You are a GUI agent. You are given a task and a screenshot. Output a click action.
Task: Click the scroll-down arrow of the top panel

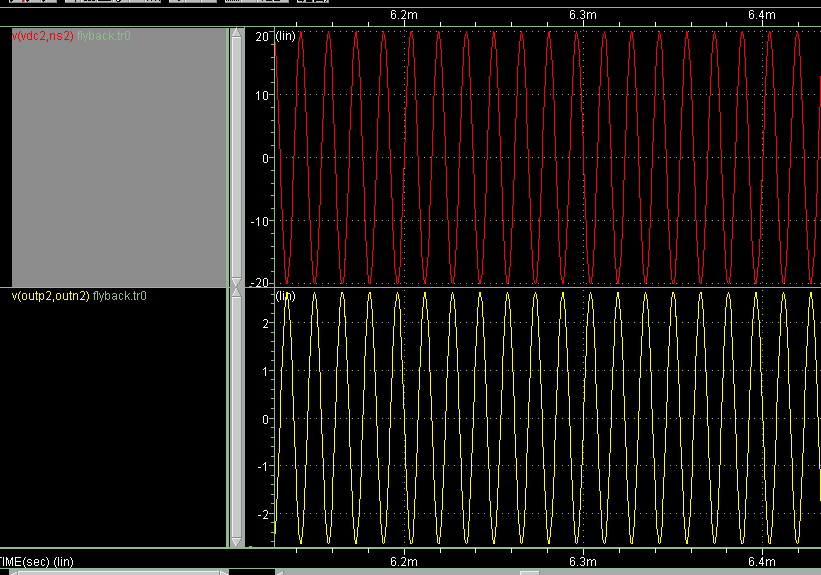(236, 281)
